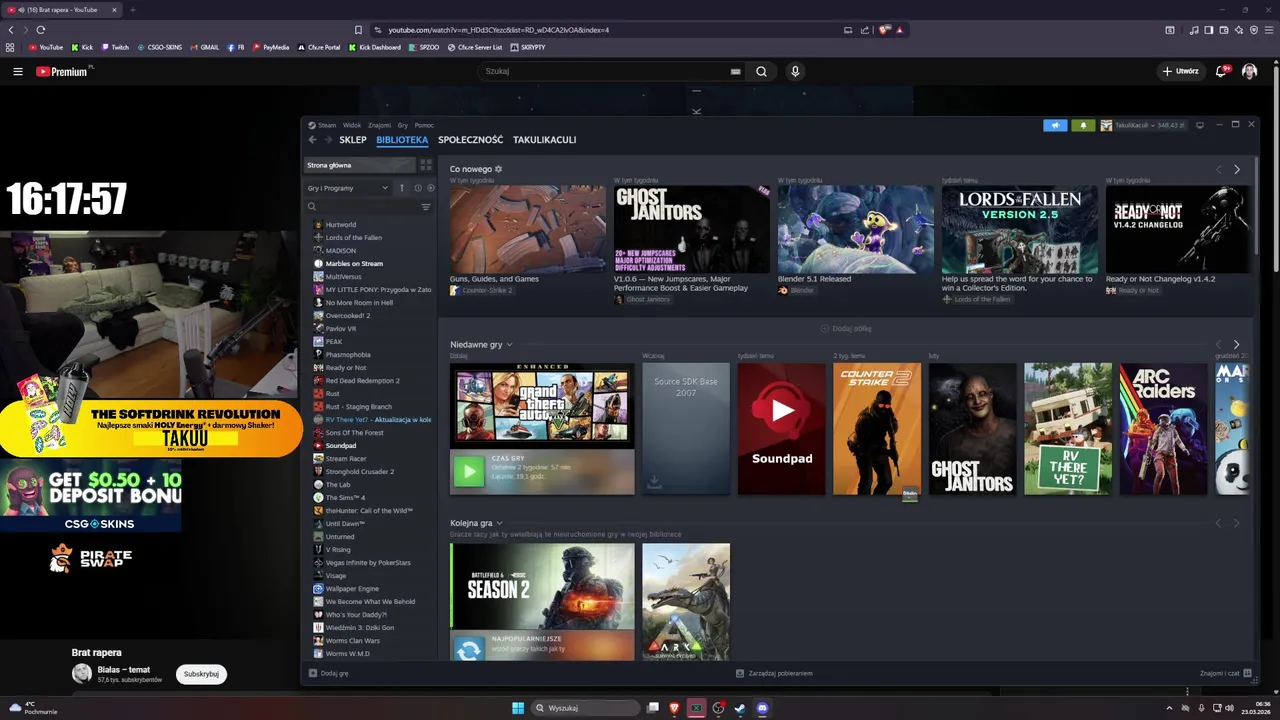The image size is (1280, 720).
Task: Select Phasmophobia in game list
Action: coord(348,355)
